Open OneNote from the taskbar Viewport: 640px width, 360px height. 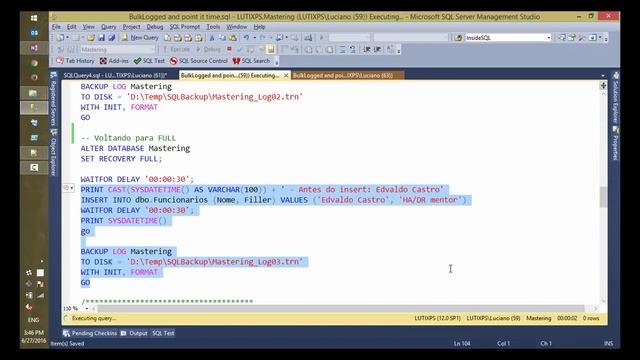(x=34, y=48)
